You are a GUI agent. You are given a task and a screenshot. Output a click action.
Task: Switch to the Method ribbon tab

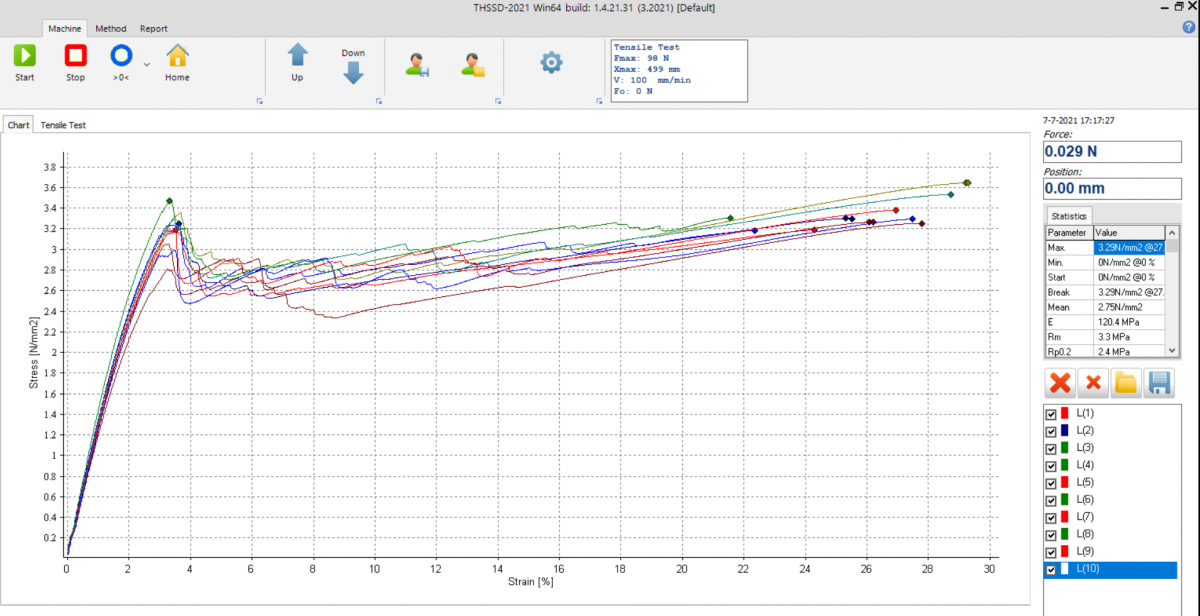click(x=111, y=29)
